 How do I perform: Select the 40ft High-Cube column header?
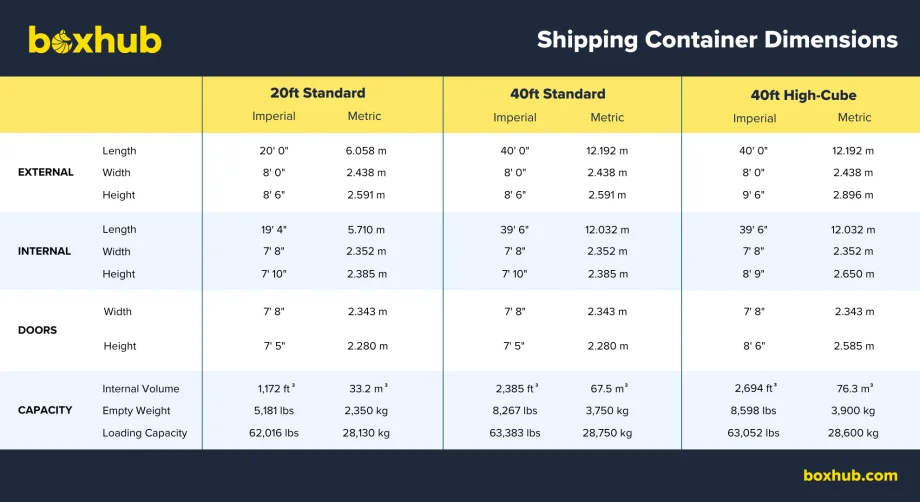(x=803, y=95)
